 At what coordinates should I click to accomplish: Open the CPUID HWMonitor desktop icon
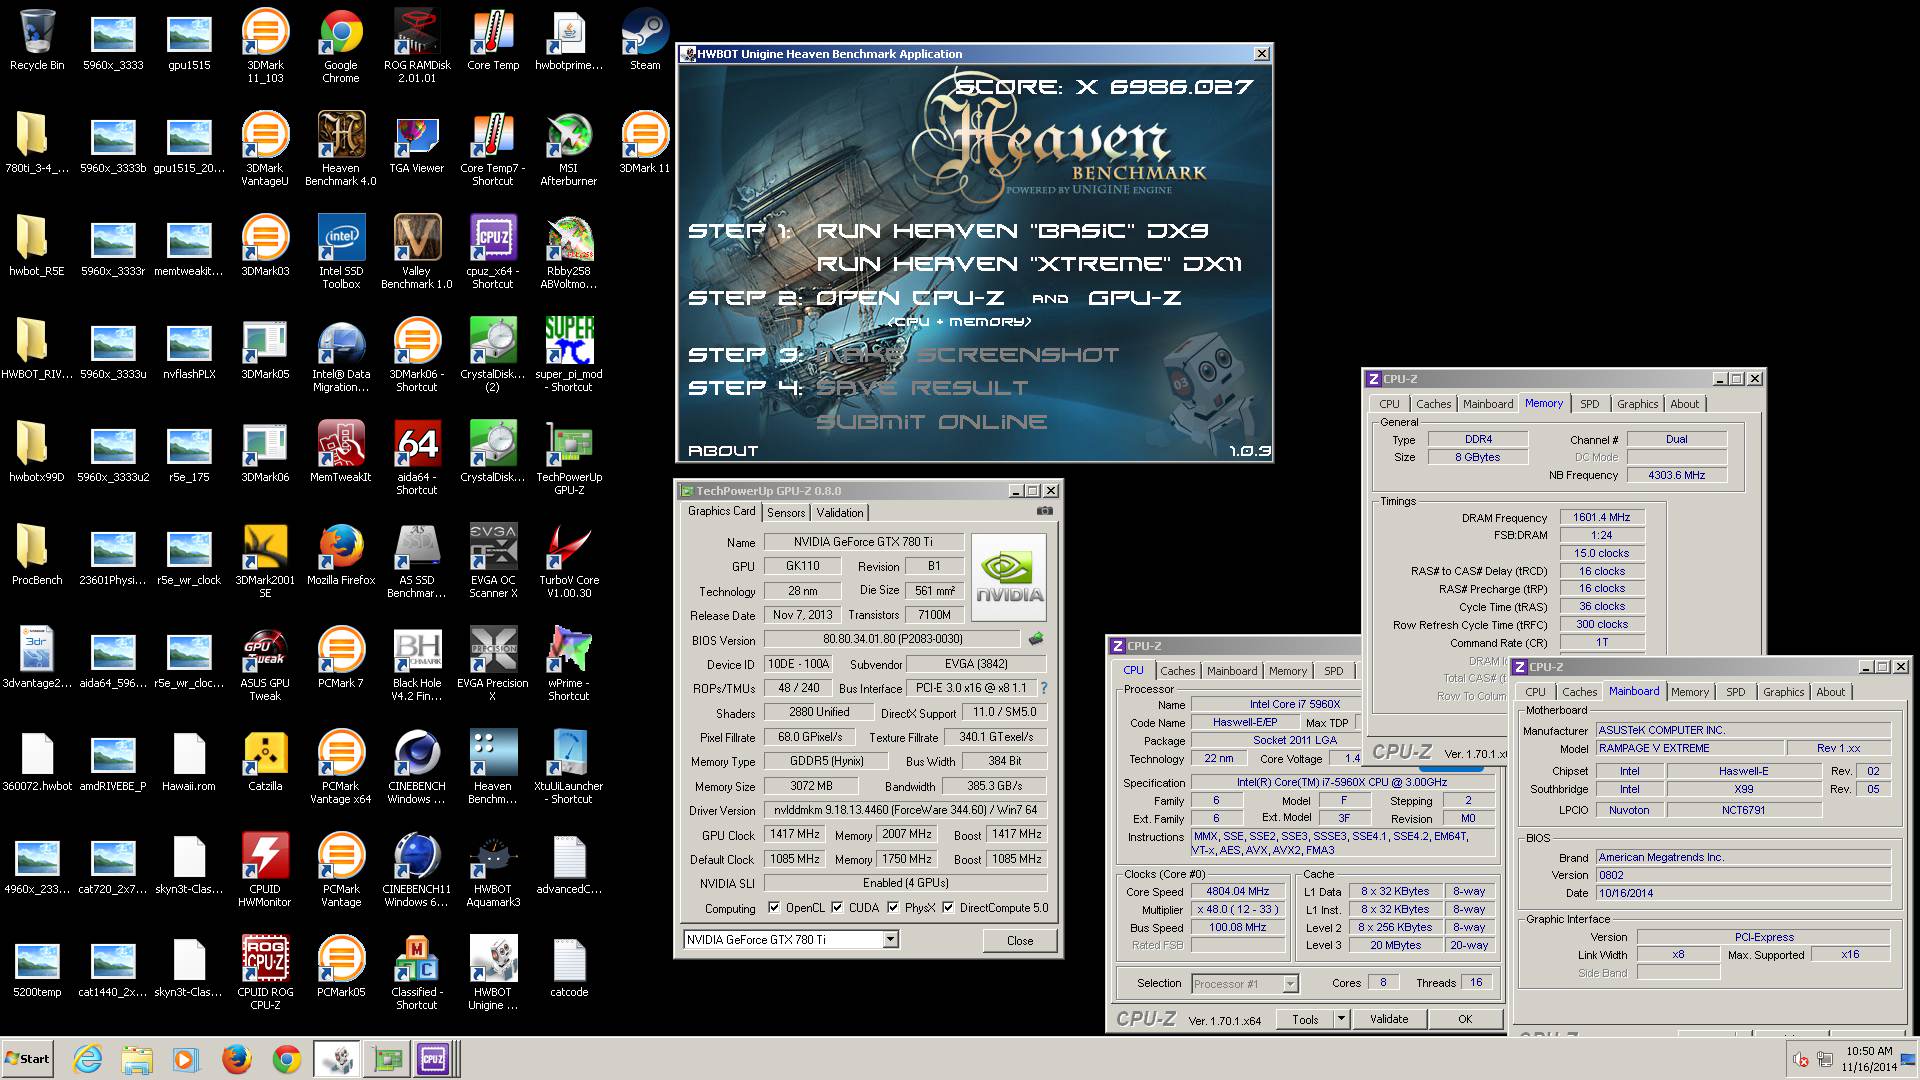[x=265, y=870]
